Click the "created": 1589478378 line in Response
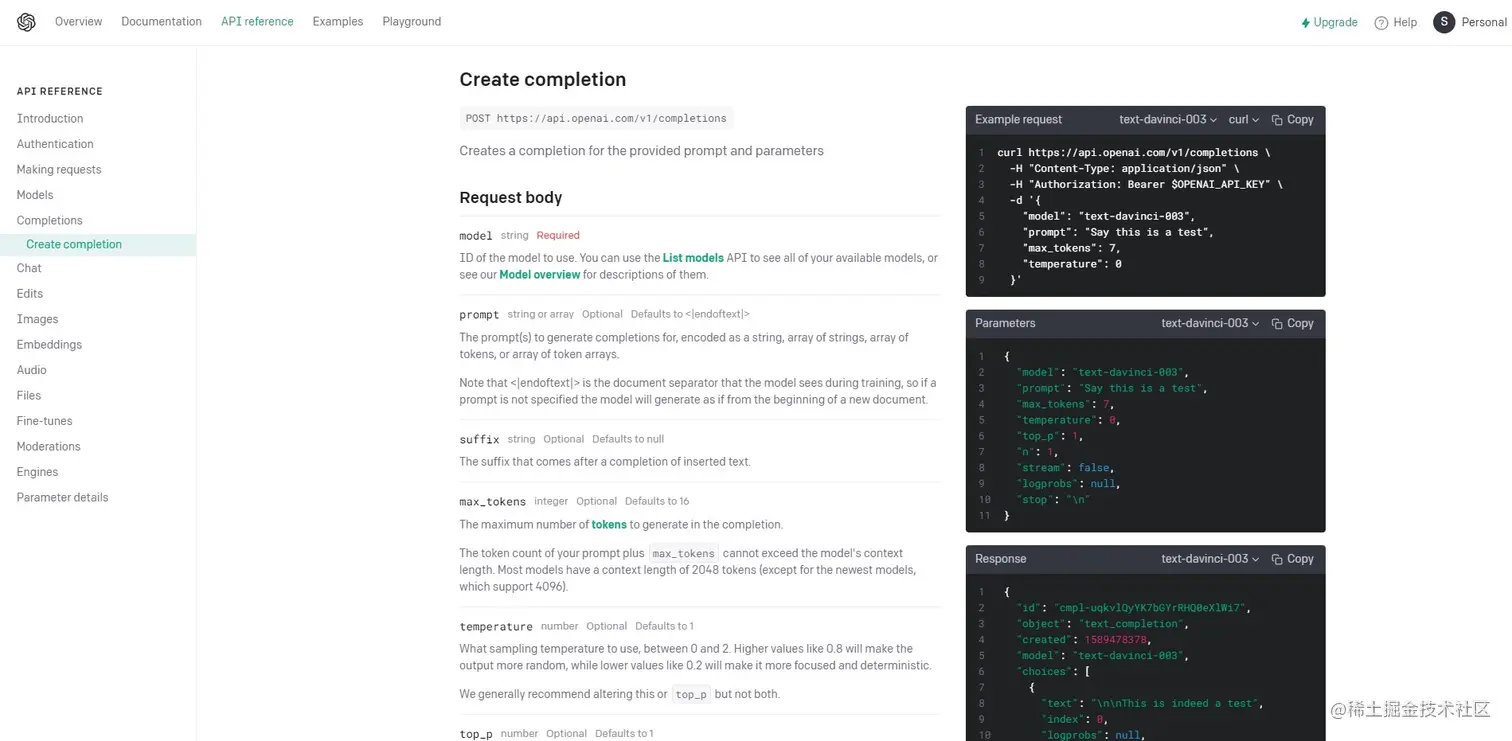The height and width of the screenshot is (741, 1512). click(1084, 640)
